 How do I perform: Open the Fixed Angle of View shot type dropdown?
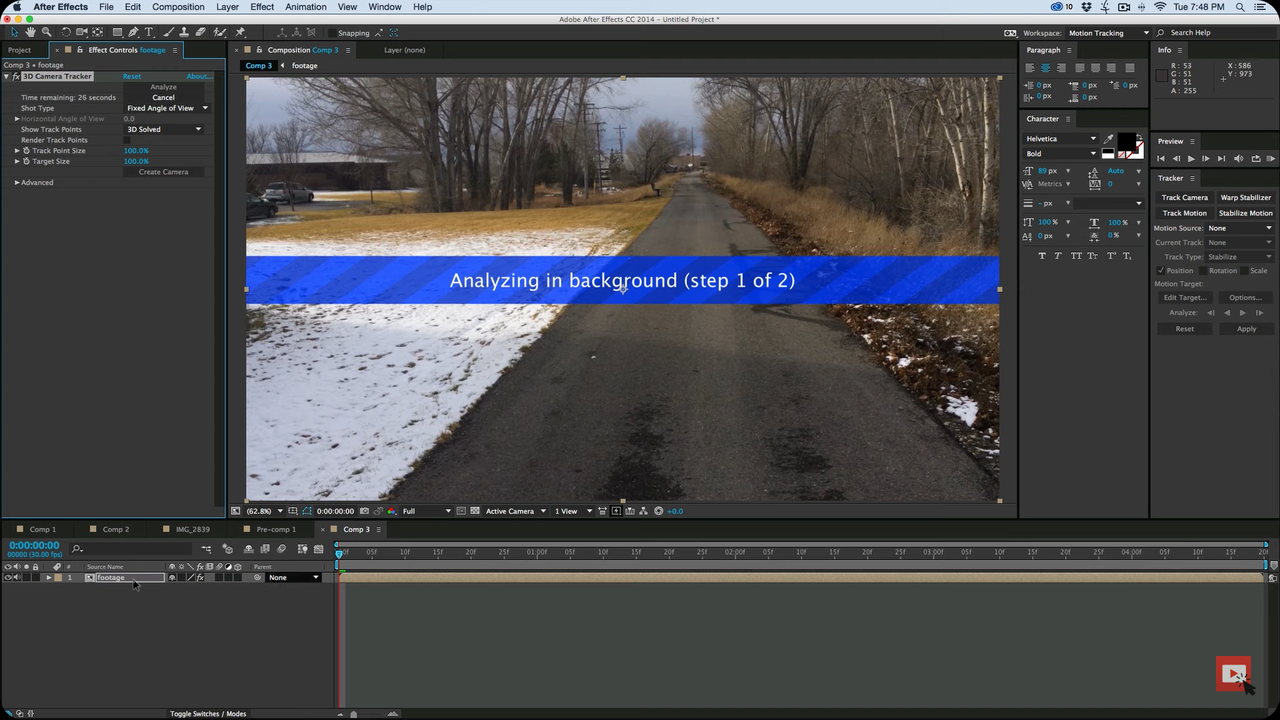click(x=165, y=108)
